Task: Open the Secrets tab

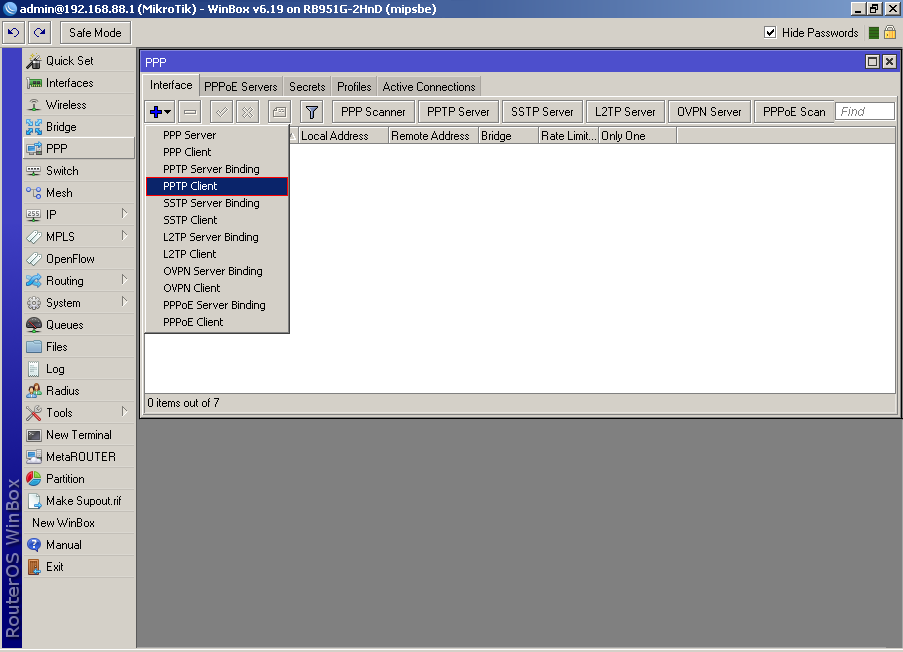Action: coord(307,87)
